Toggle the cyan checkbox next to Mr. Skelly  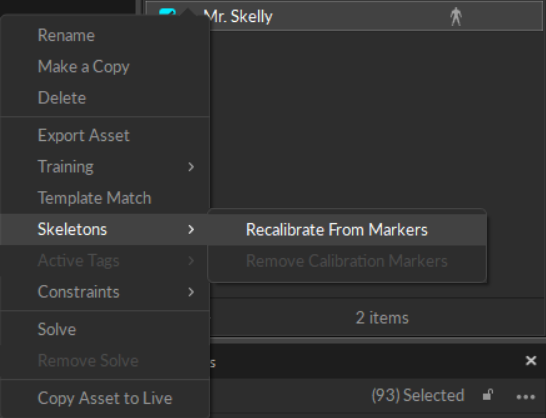pos(167,13)
